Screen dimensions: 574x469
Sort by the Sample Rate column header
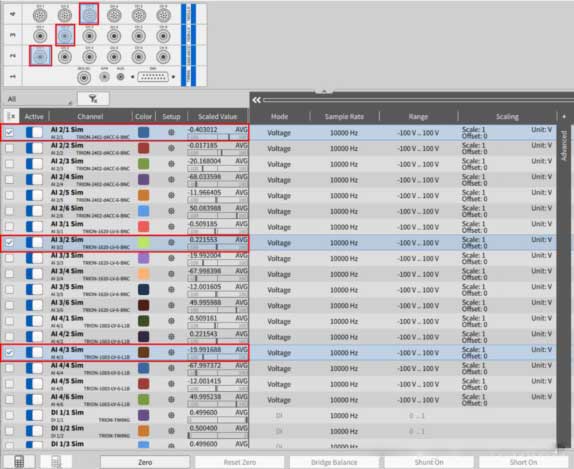(x=344, y=116)
